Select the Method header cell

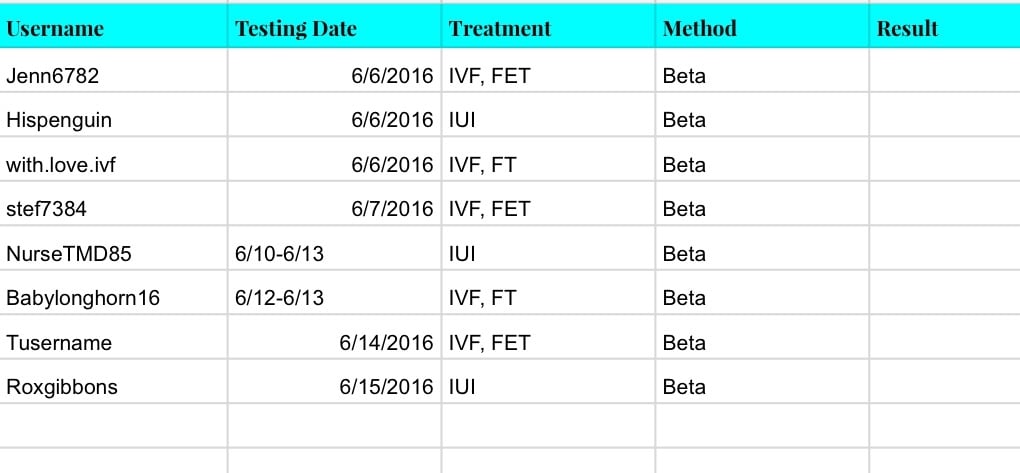[700, 28]
